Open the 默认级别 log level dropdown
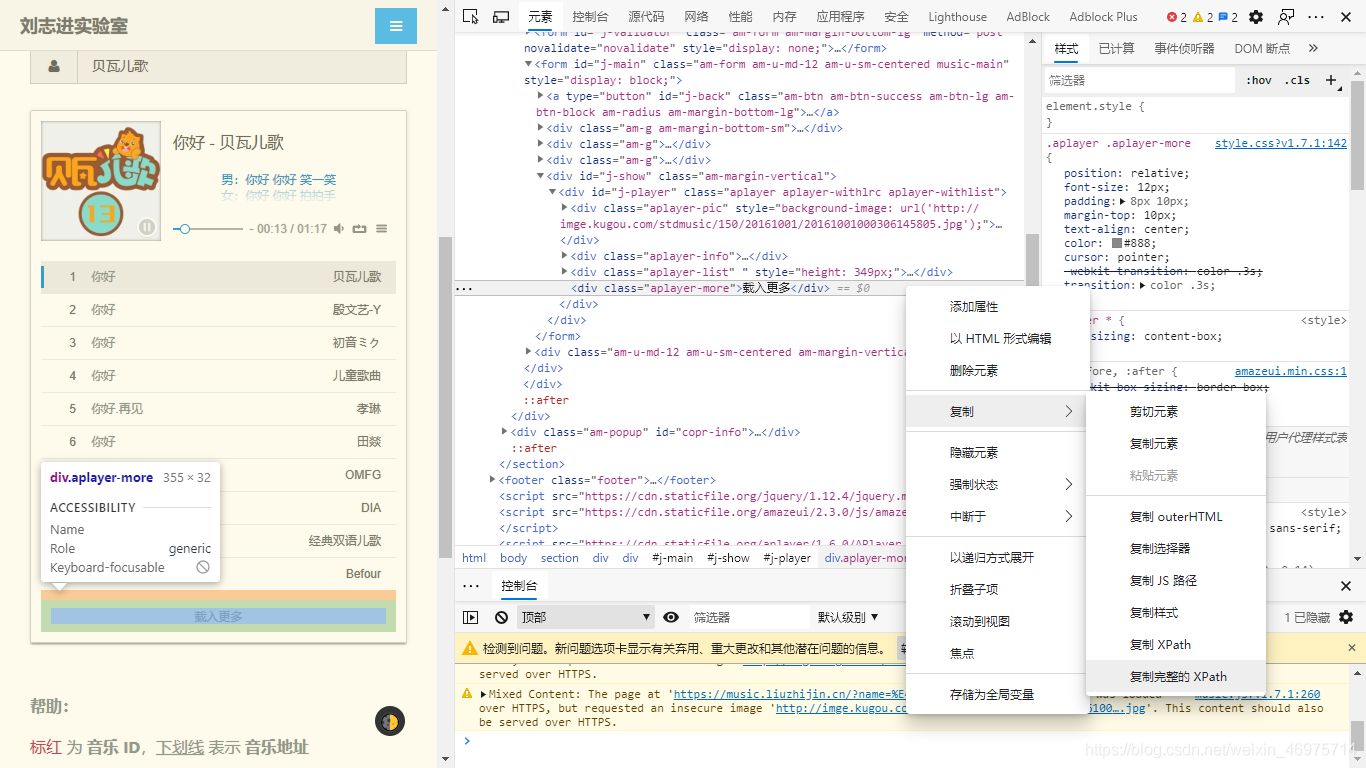 pyautogui.click(x=848, y=617)
